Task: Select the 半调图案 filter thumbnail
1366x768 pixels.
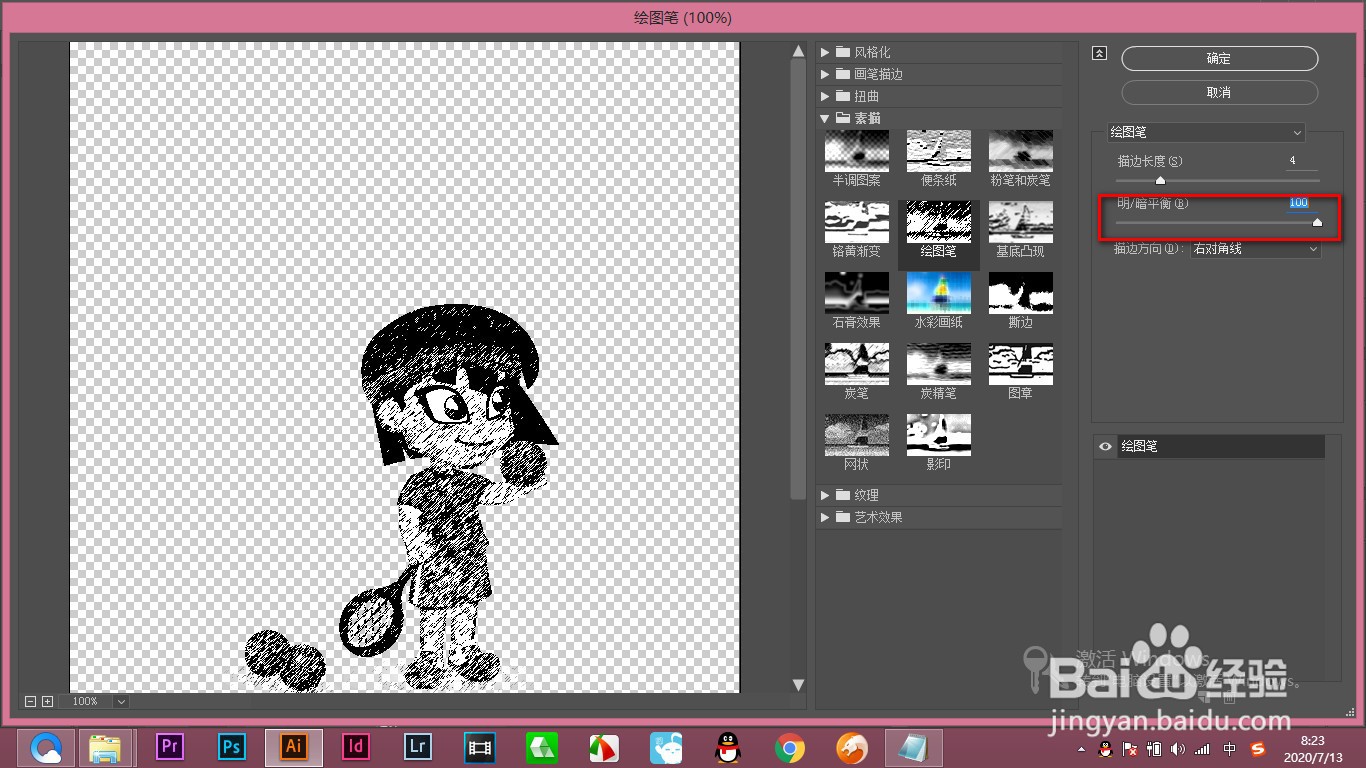Action: pyautogui.click(x=856, y=151)
